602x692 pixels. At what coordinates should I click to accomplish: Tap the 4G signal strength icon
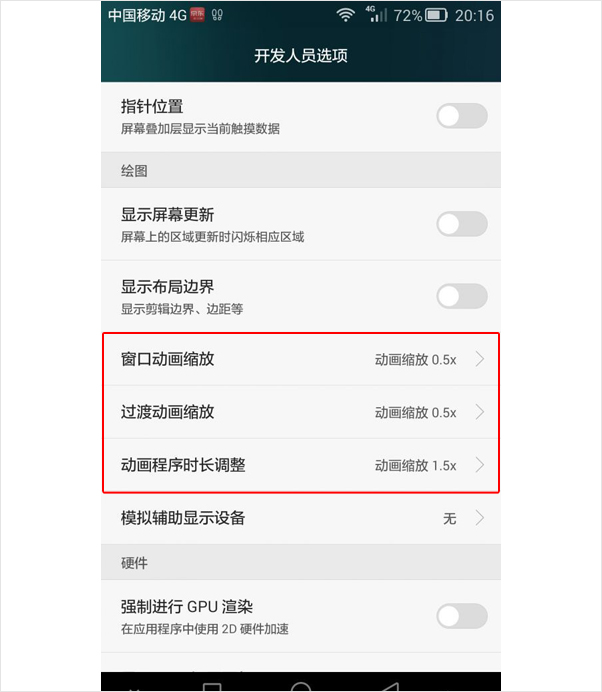[x=376, y=15]
